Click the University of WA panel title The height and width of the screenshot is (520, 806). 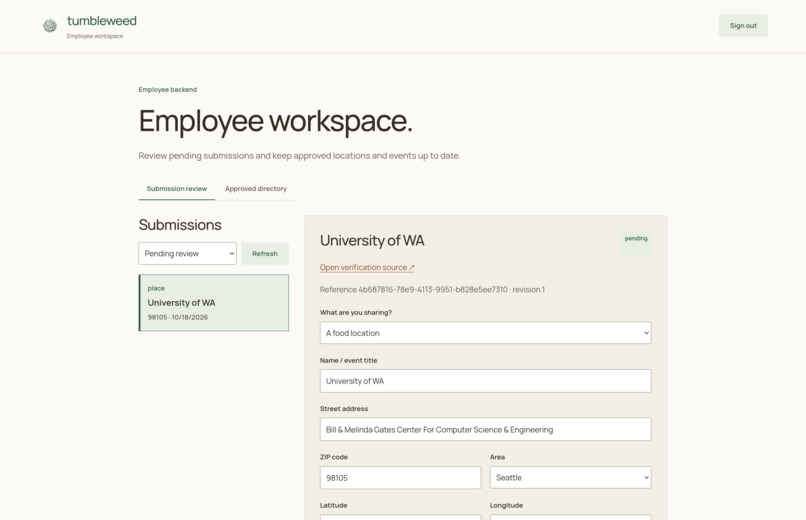[372, 240]
